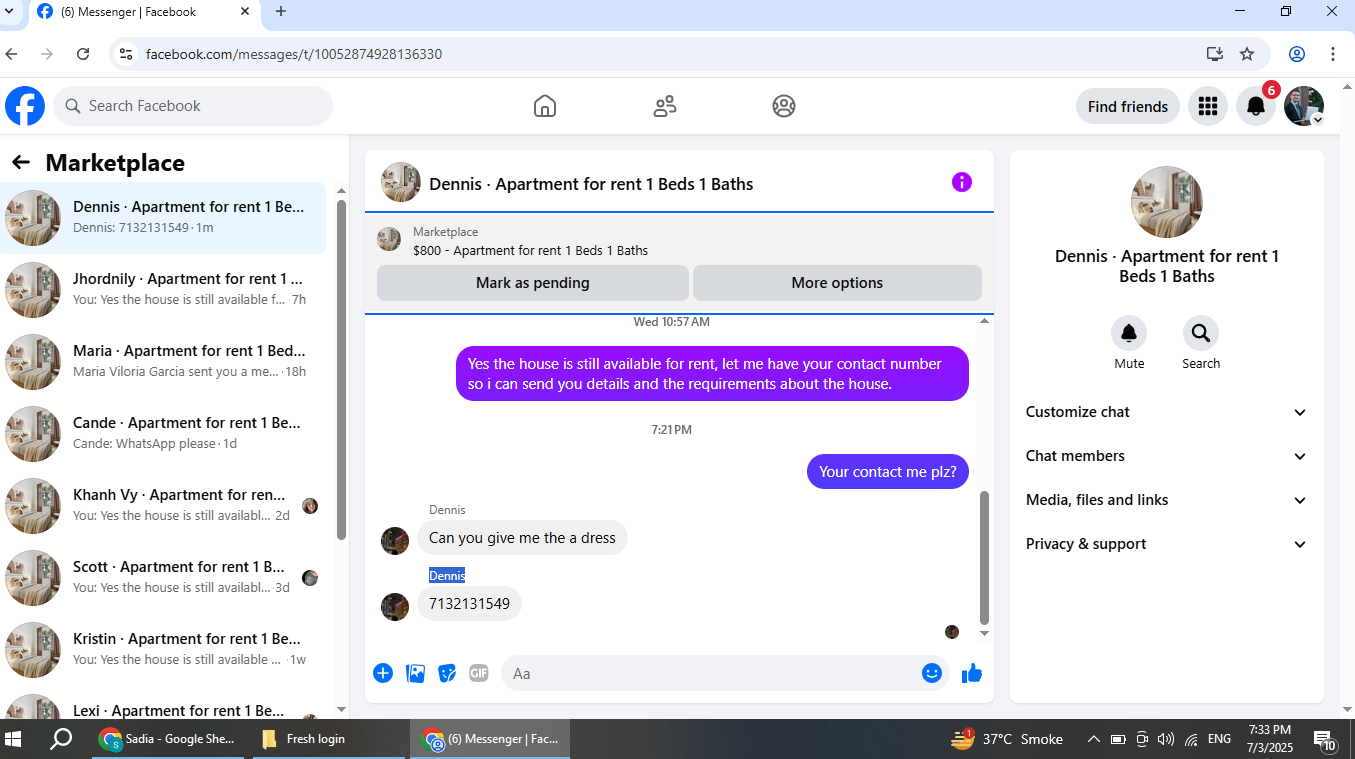Install app icon in the address bar
Viewport: 1355px width, 759px height.
(1215, 54)
